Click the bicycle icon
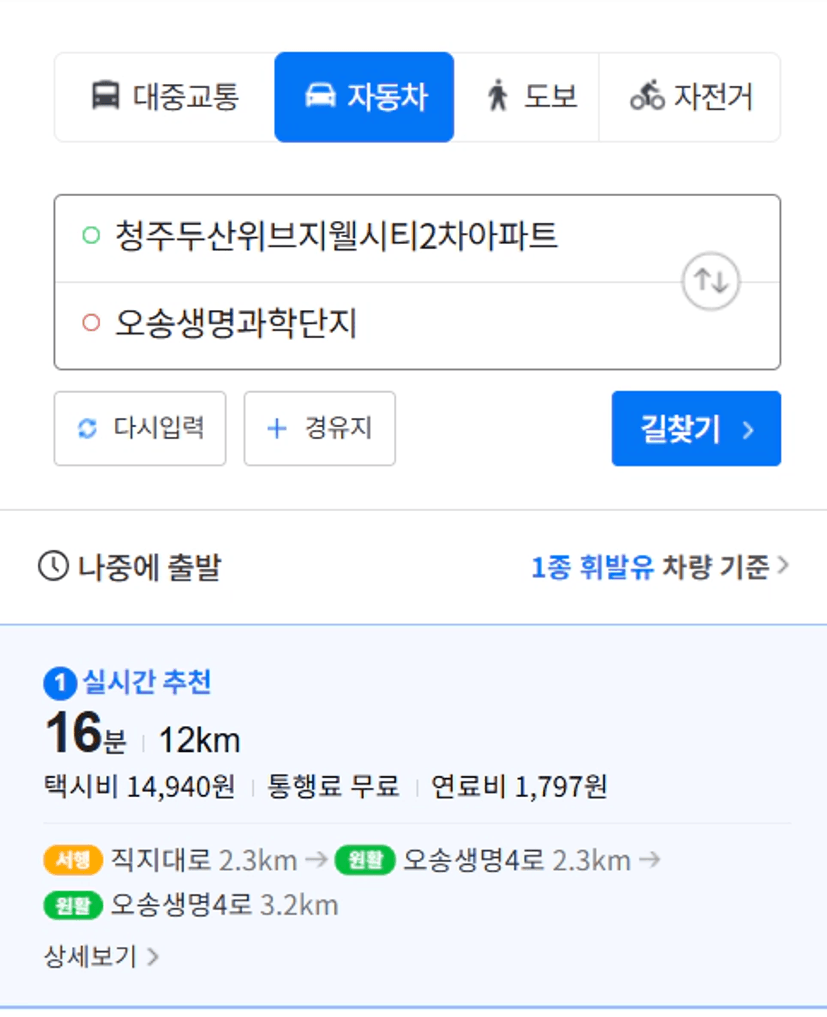 click(647, 95)
